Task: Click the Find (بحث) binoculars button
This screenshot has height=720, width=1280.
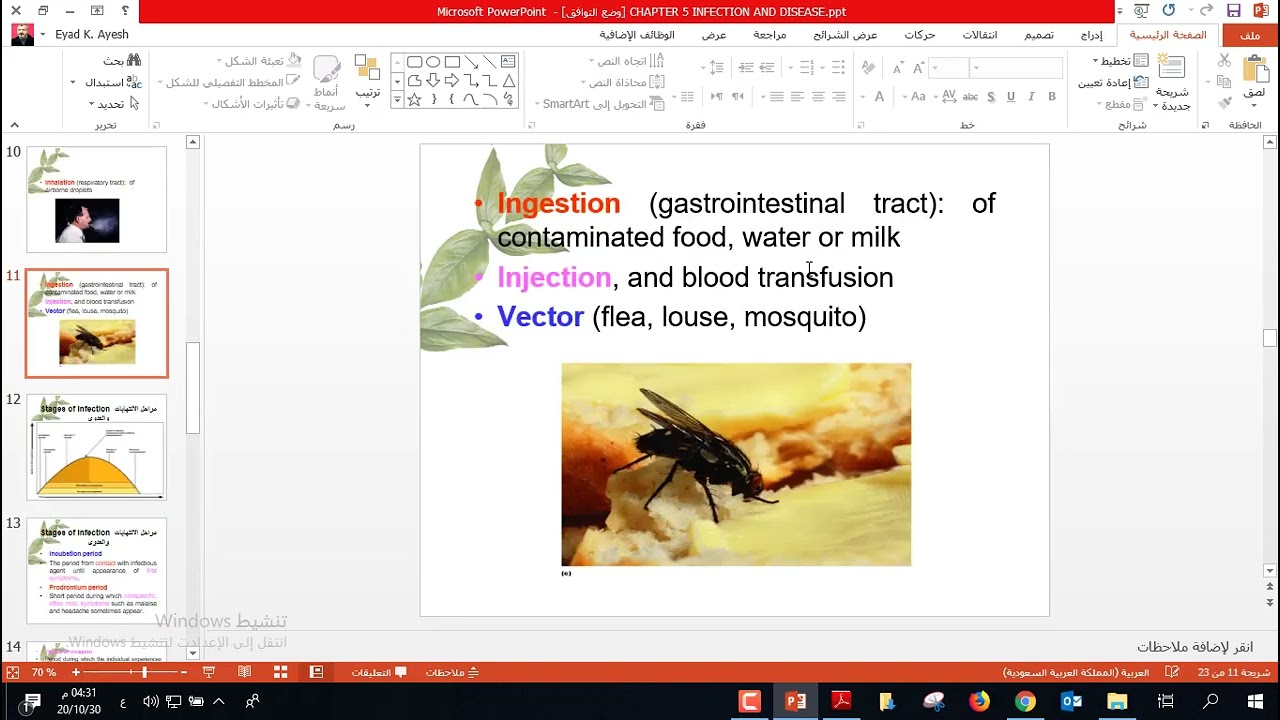Action: pos(123,61)
